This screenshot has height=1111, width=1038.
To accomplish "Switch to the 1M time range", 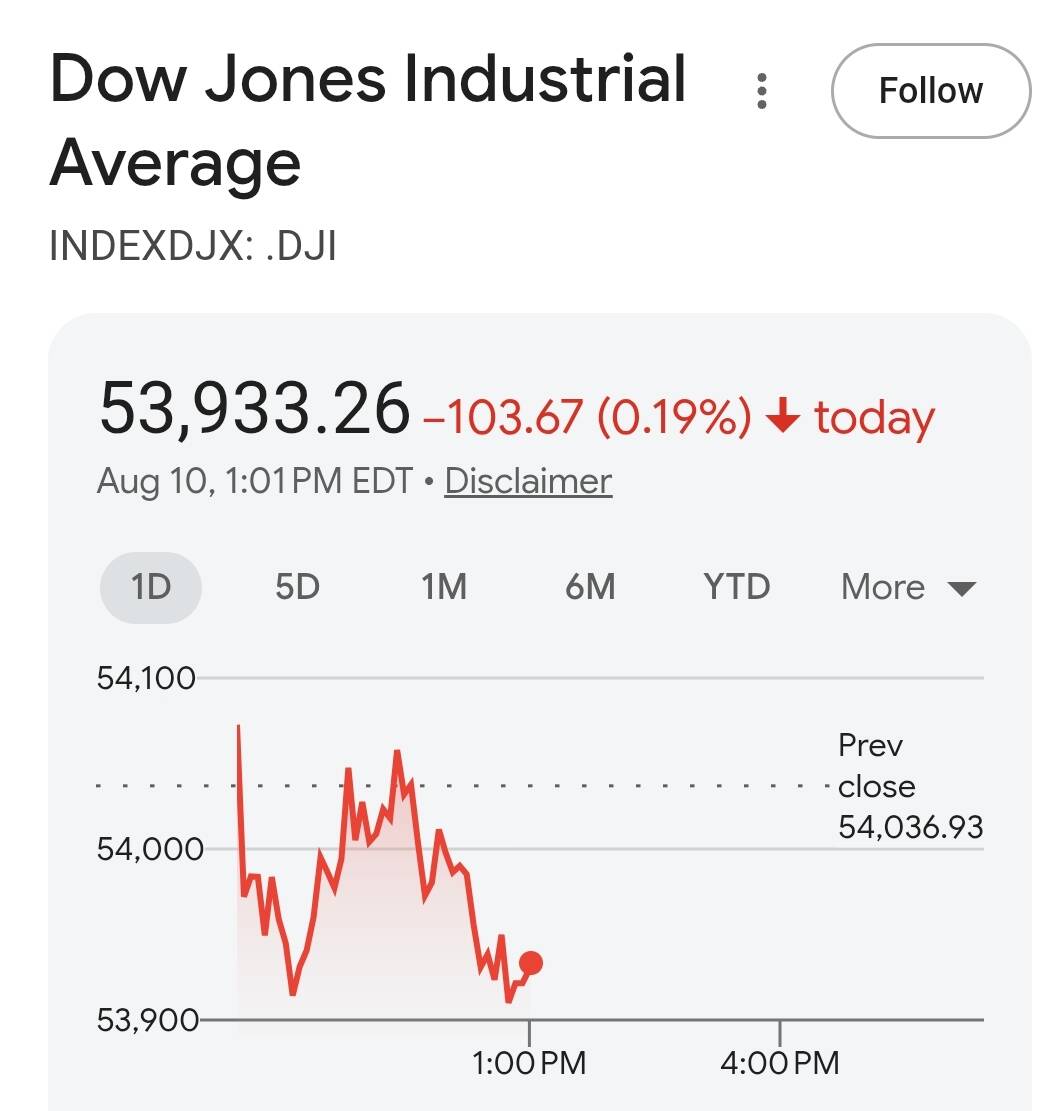I will (444, 587).
